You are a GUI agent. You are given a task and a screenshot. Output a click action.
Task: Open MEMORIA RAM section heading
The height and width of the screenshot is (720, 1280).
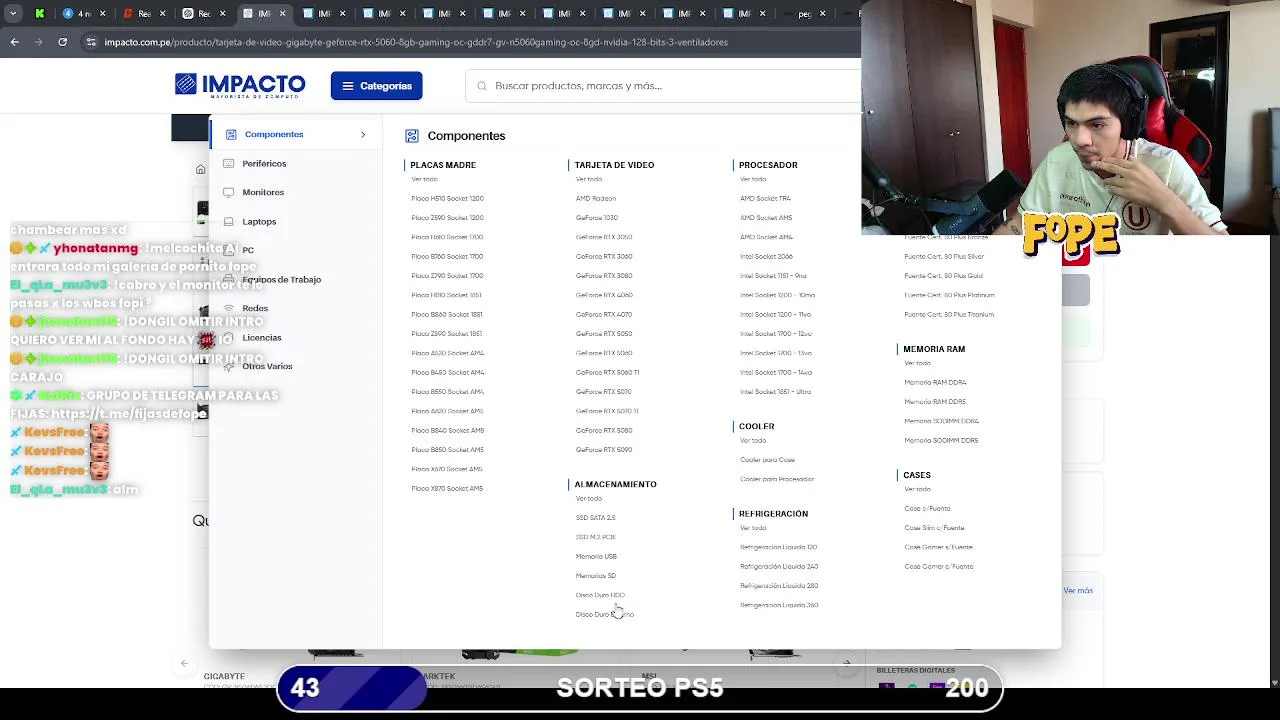(934, 349)
